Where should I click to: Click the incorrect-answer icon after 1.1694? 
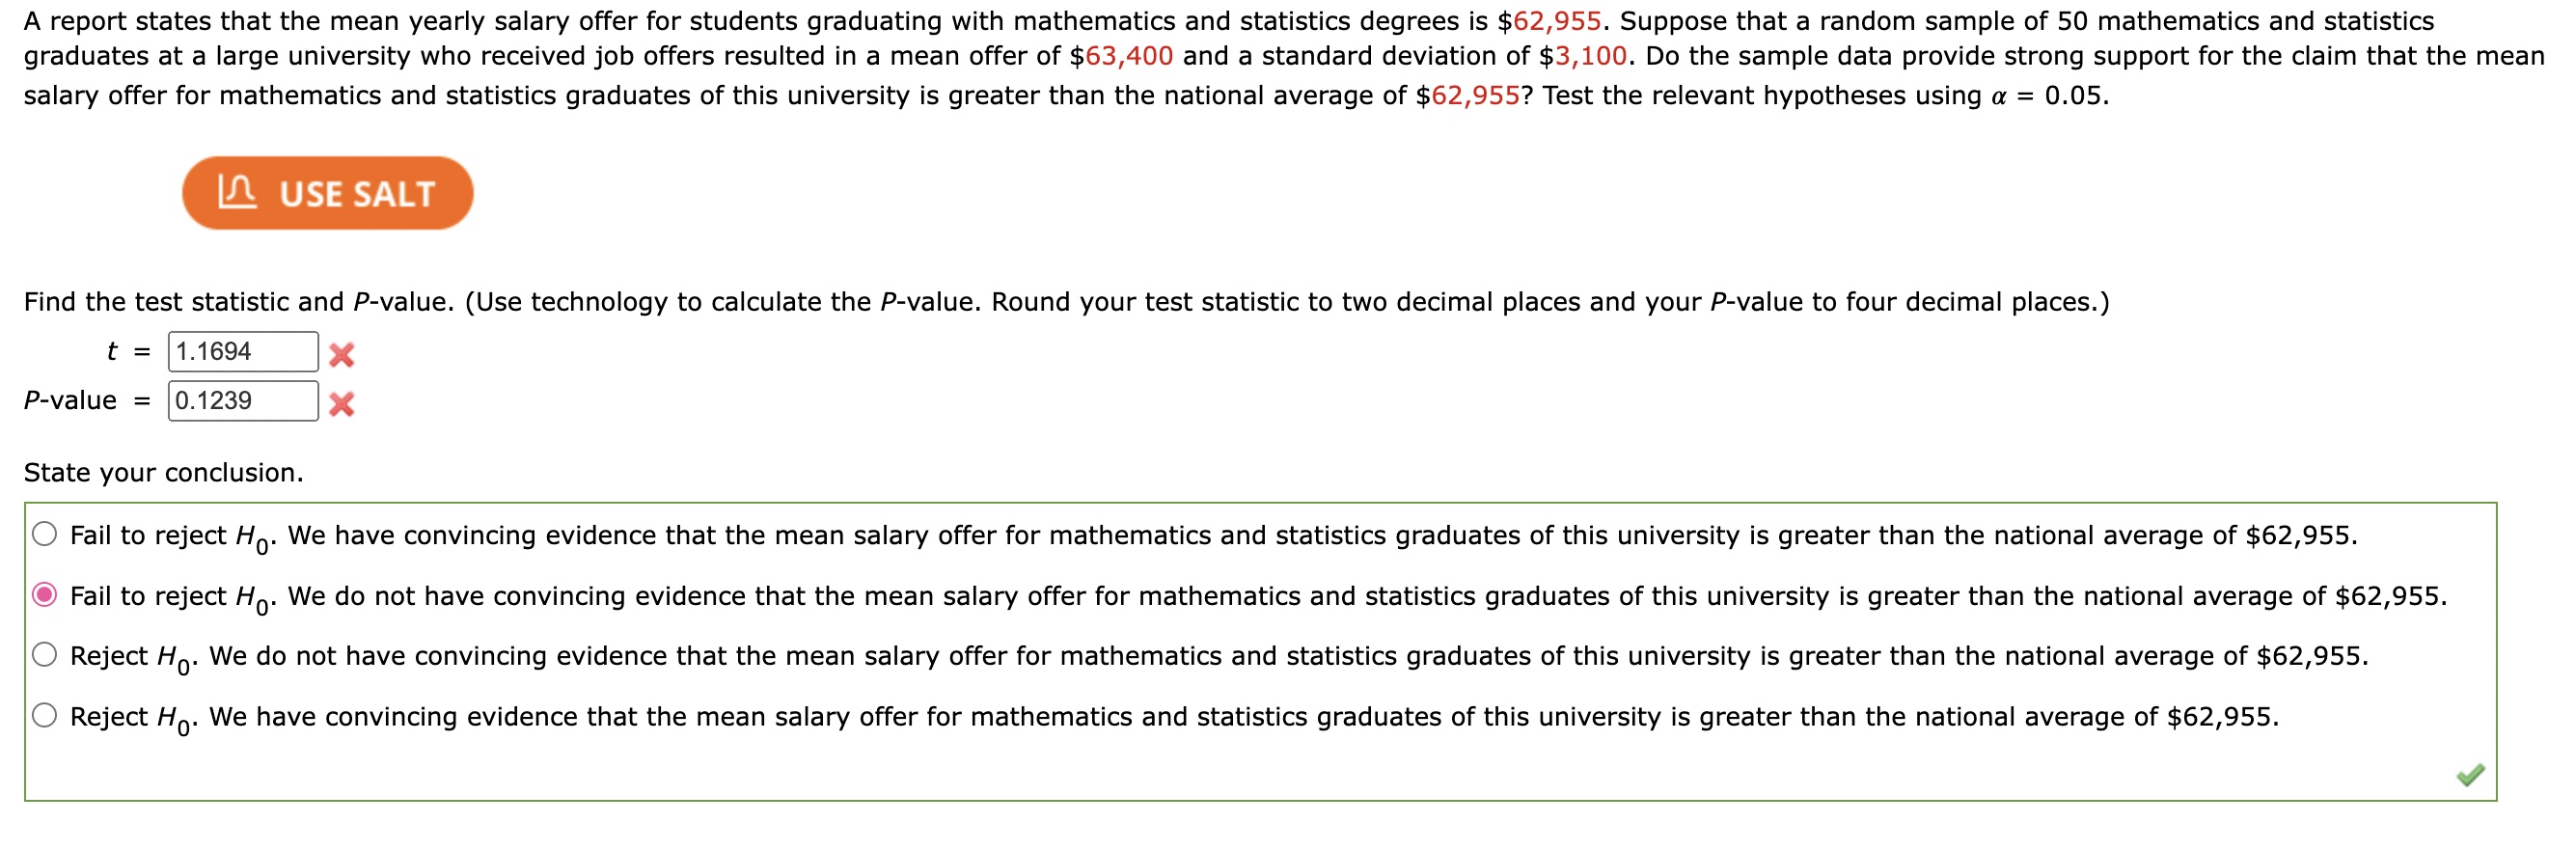tap(339, 351)
